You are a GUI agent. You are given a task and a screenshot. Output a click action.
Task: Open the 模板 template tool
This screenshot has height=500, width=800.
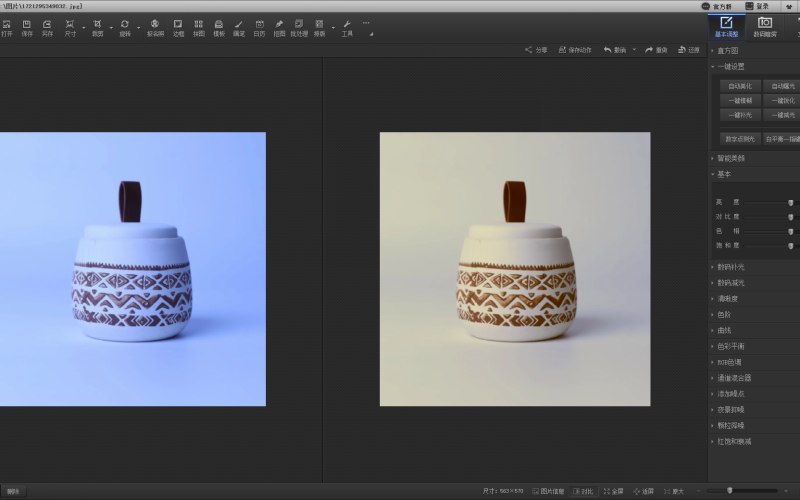[219, 28]
